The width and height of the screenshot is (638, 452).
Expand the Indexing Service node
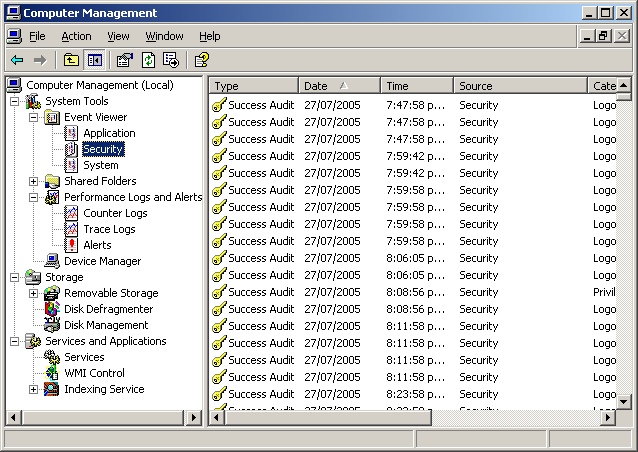33,389
